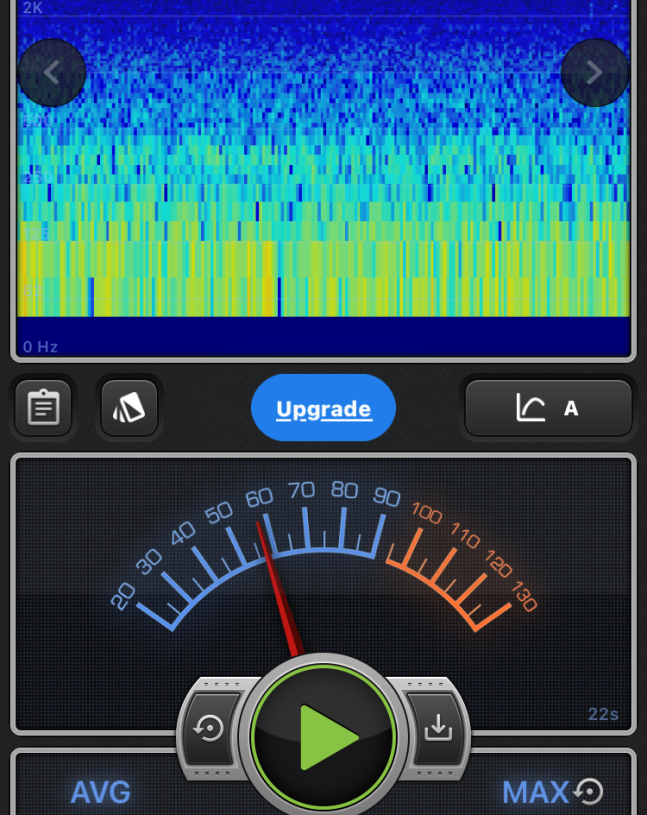
Task: Open the clipboard notes icon
Action: tap(43, 408)
